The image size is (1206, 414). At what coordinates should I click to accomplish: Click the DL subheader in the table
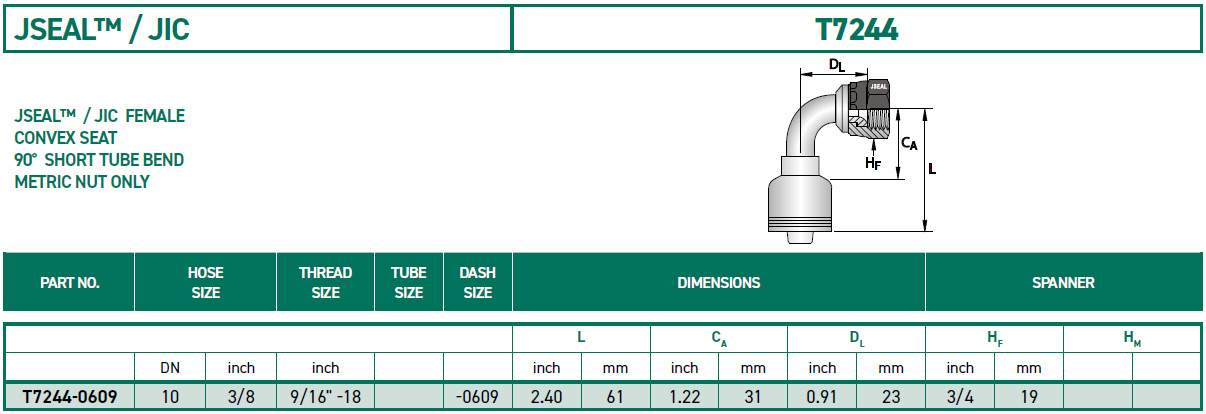(857, 341)
